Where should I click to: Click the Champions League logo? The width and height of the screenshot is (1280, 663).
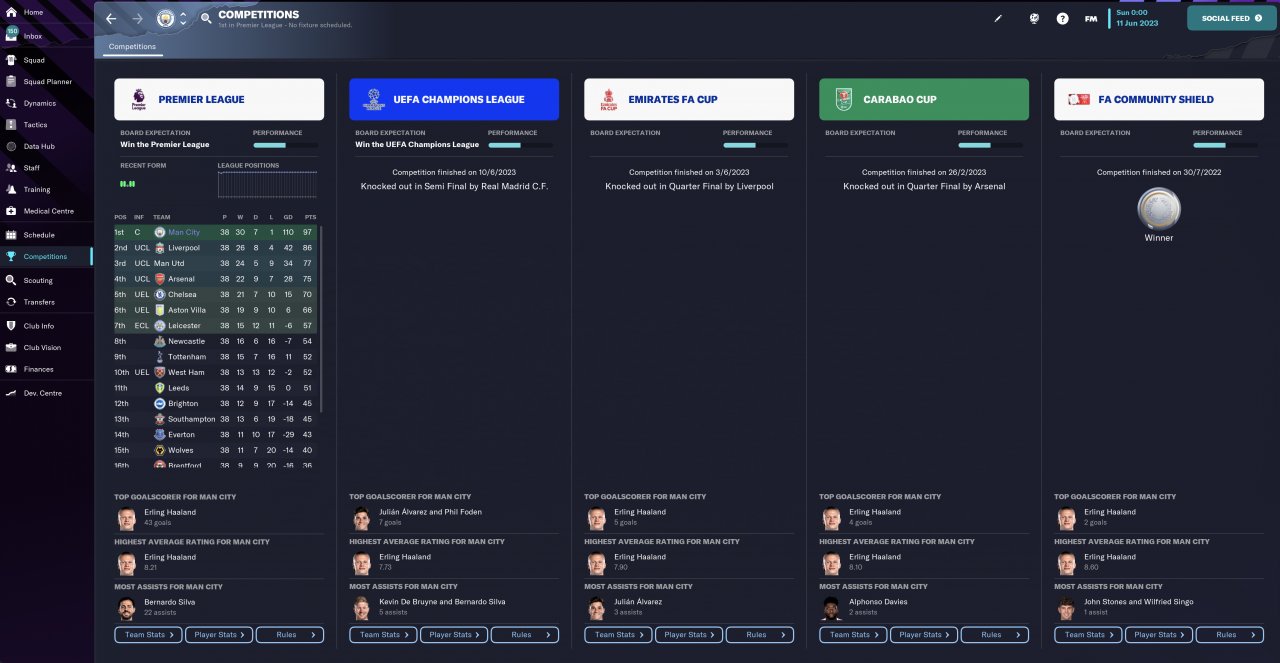[x=373, y=99]
